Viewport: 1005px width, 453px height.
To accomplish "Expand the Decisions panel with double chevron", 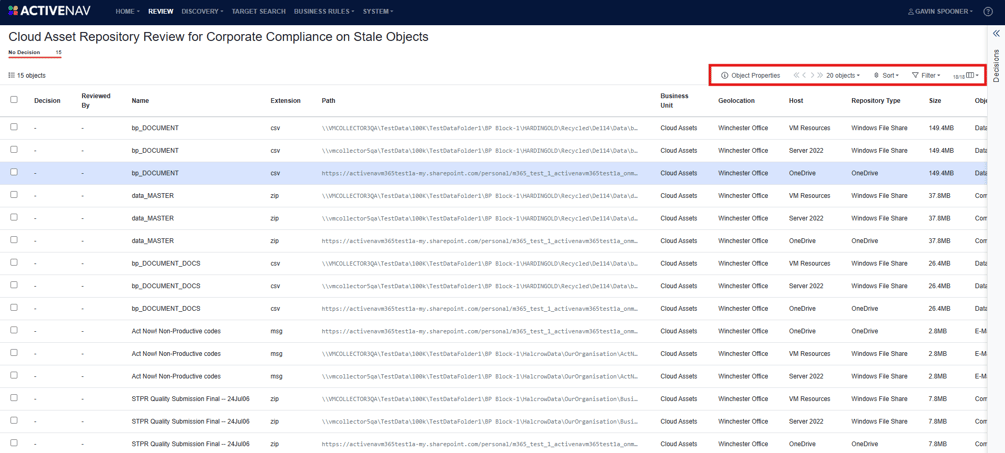I will pos(995,33).
